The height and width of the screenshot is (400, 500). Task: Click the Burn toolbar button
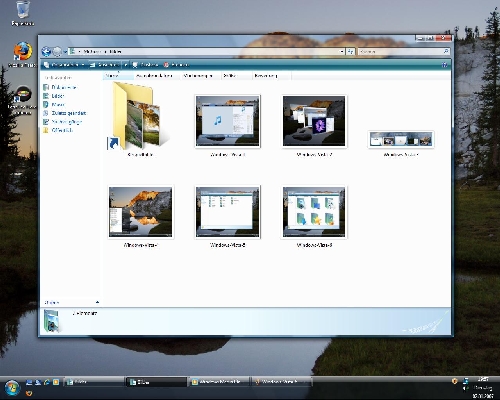coord(176,65)
